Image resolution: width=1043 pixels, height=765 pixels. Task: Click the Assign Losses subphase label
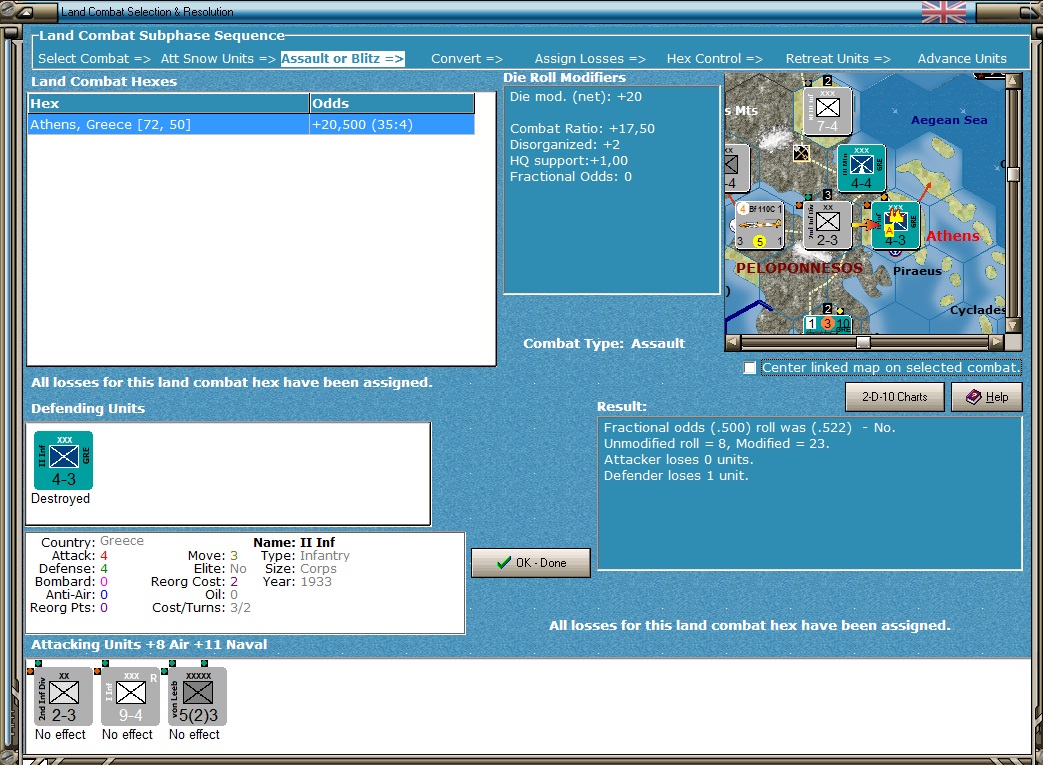point(590,59)
